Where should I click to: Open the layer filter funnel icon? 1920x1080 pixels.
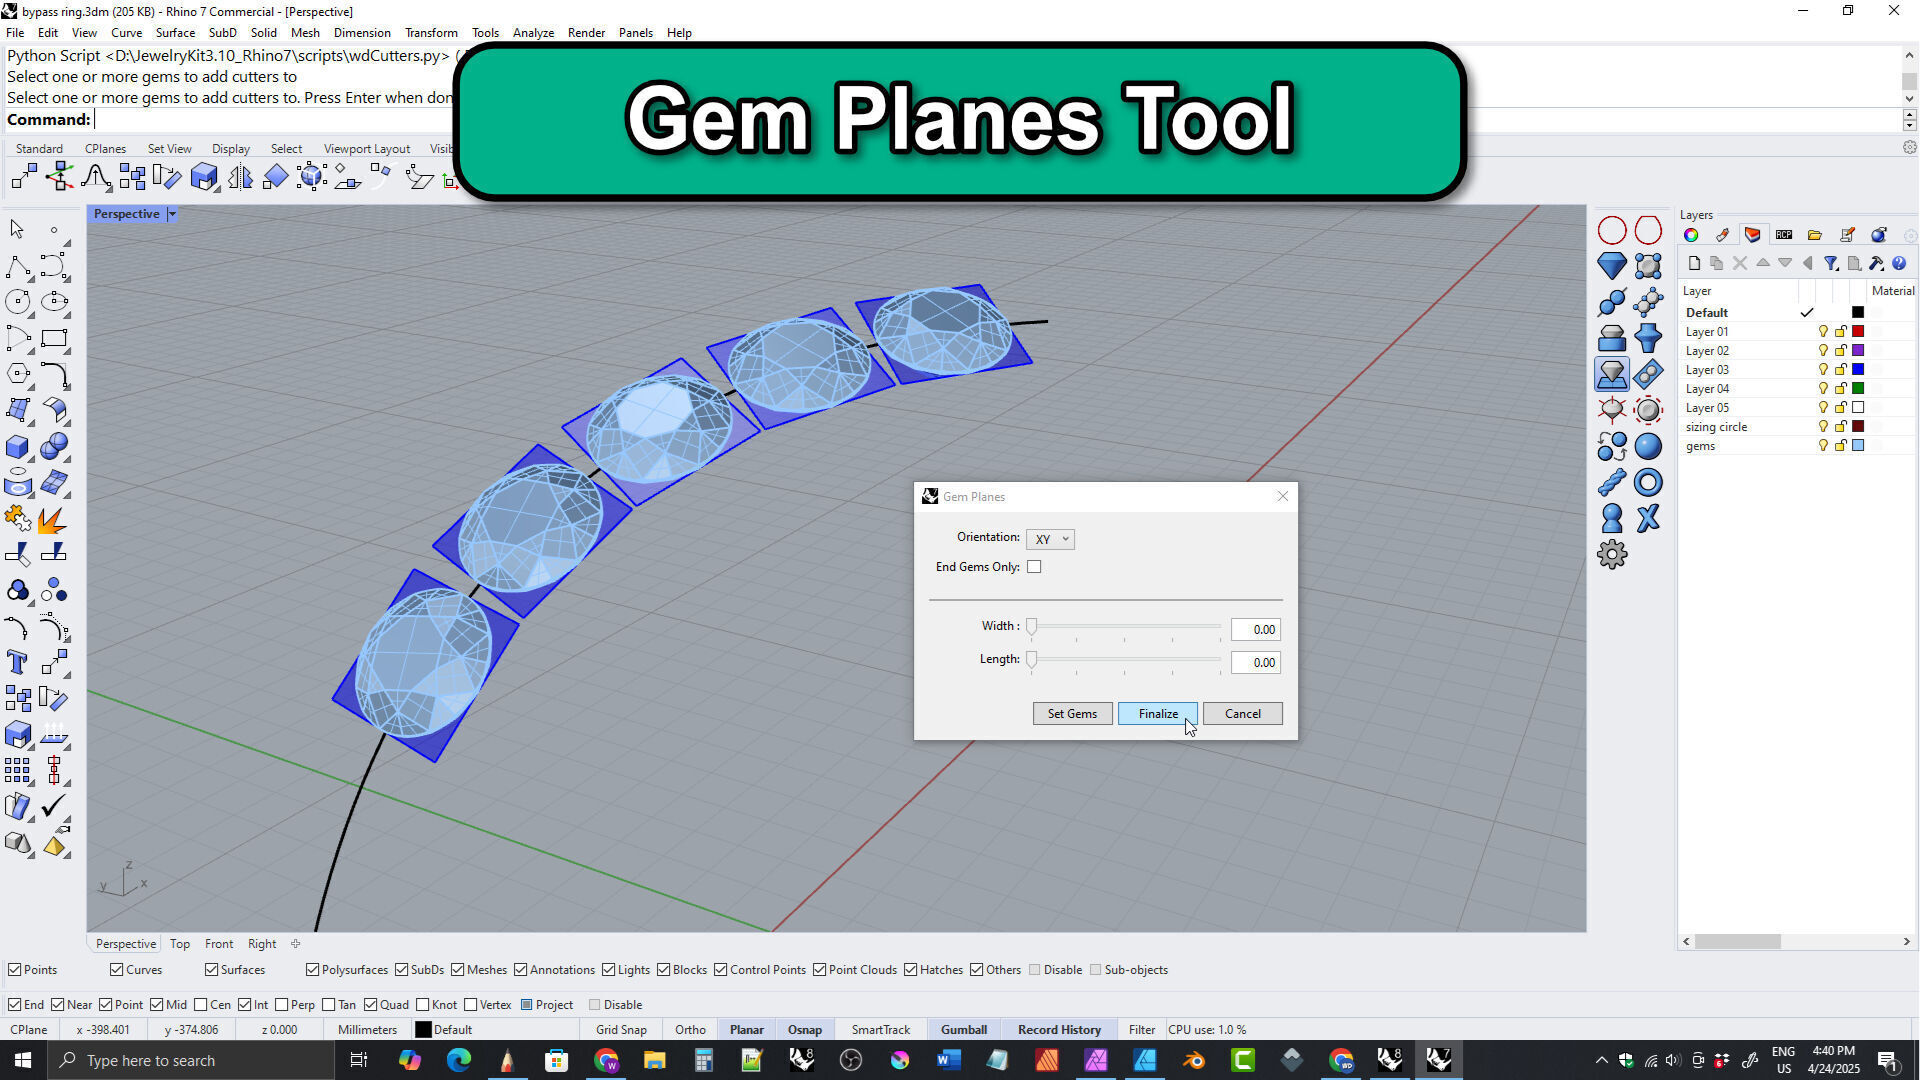pos(1830,263)
